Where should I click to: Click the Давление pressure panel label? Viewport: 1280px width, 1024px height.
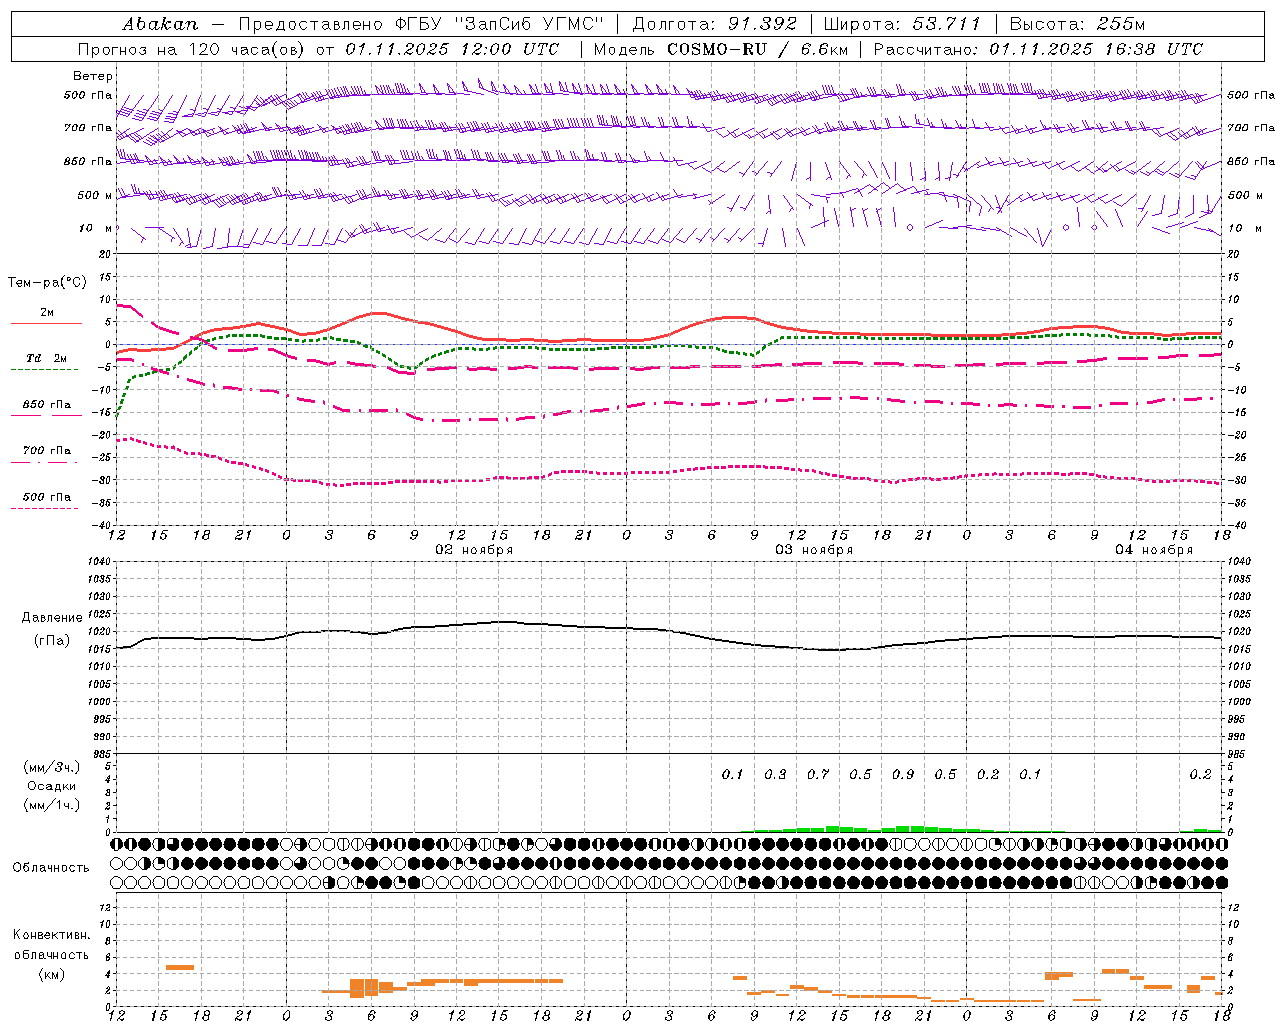pos(52,618)
